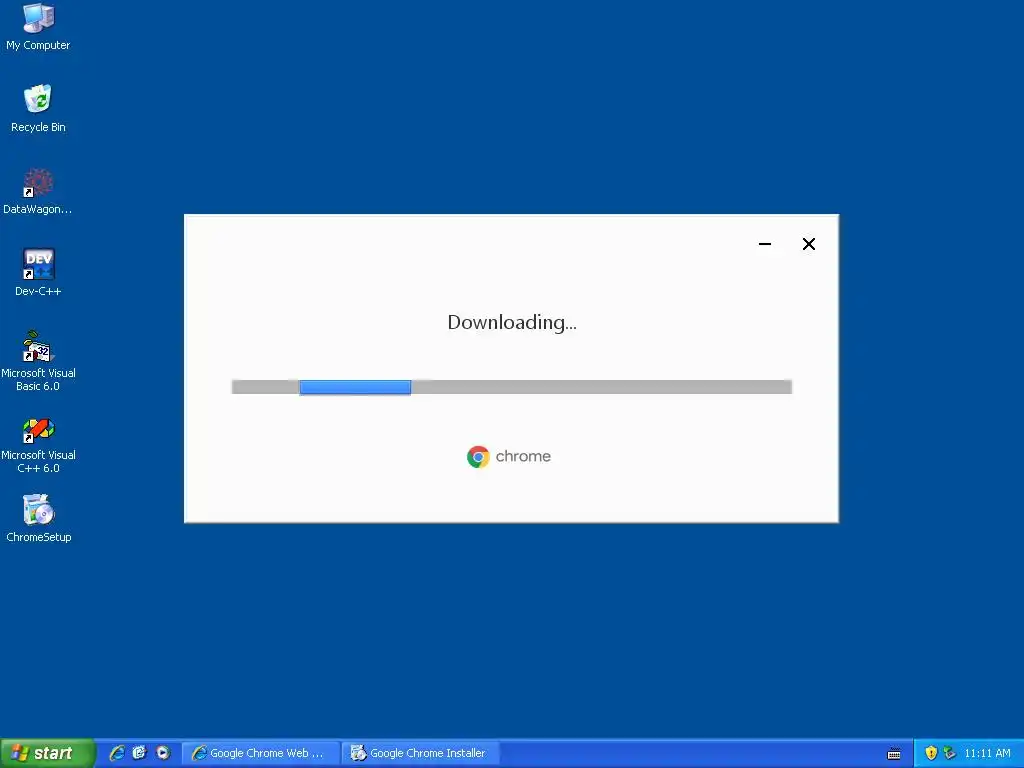Close the Chrome downloading dialog
Viewport: 1024px width, 768px height.
(808, 244)
